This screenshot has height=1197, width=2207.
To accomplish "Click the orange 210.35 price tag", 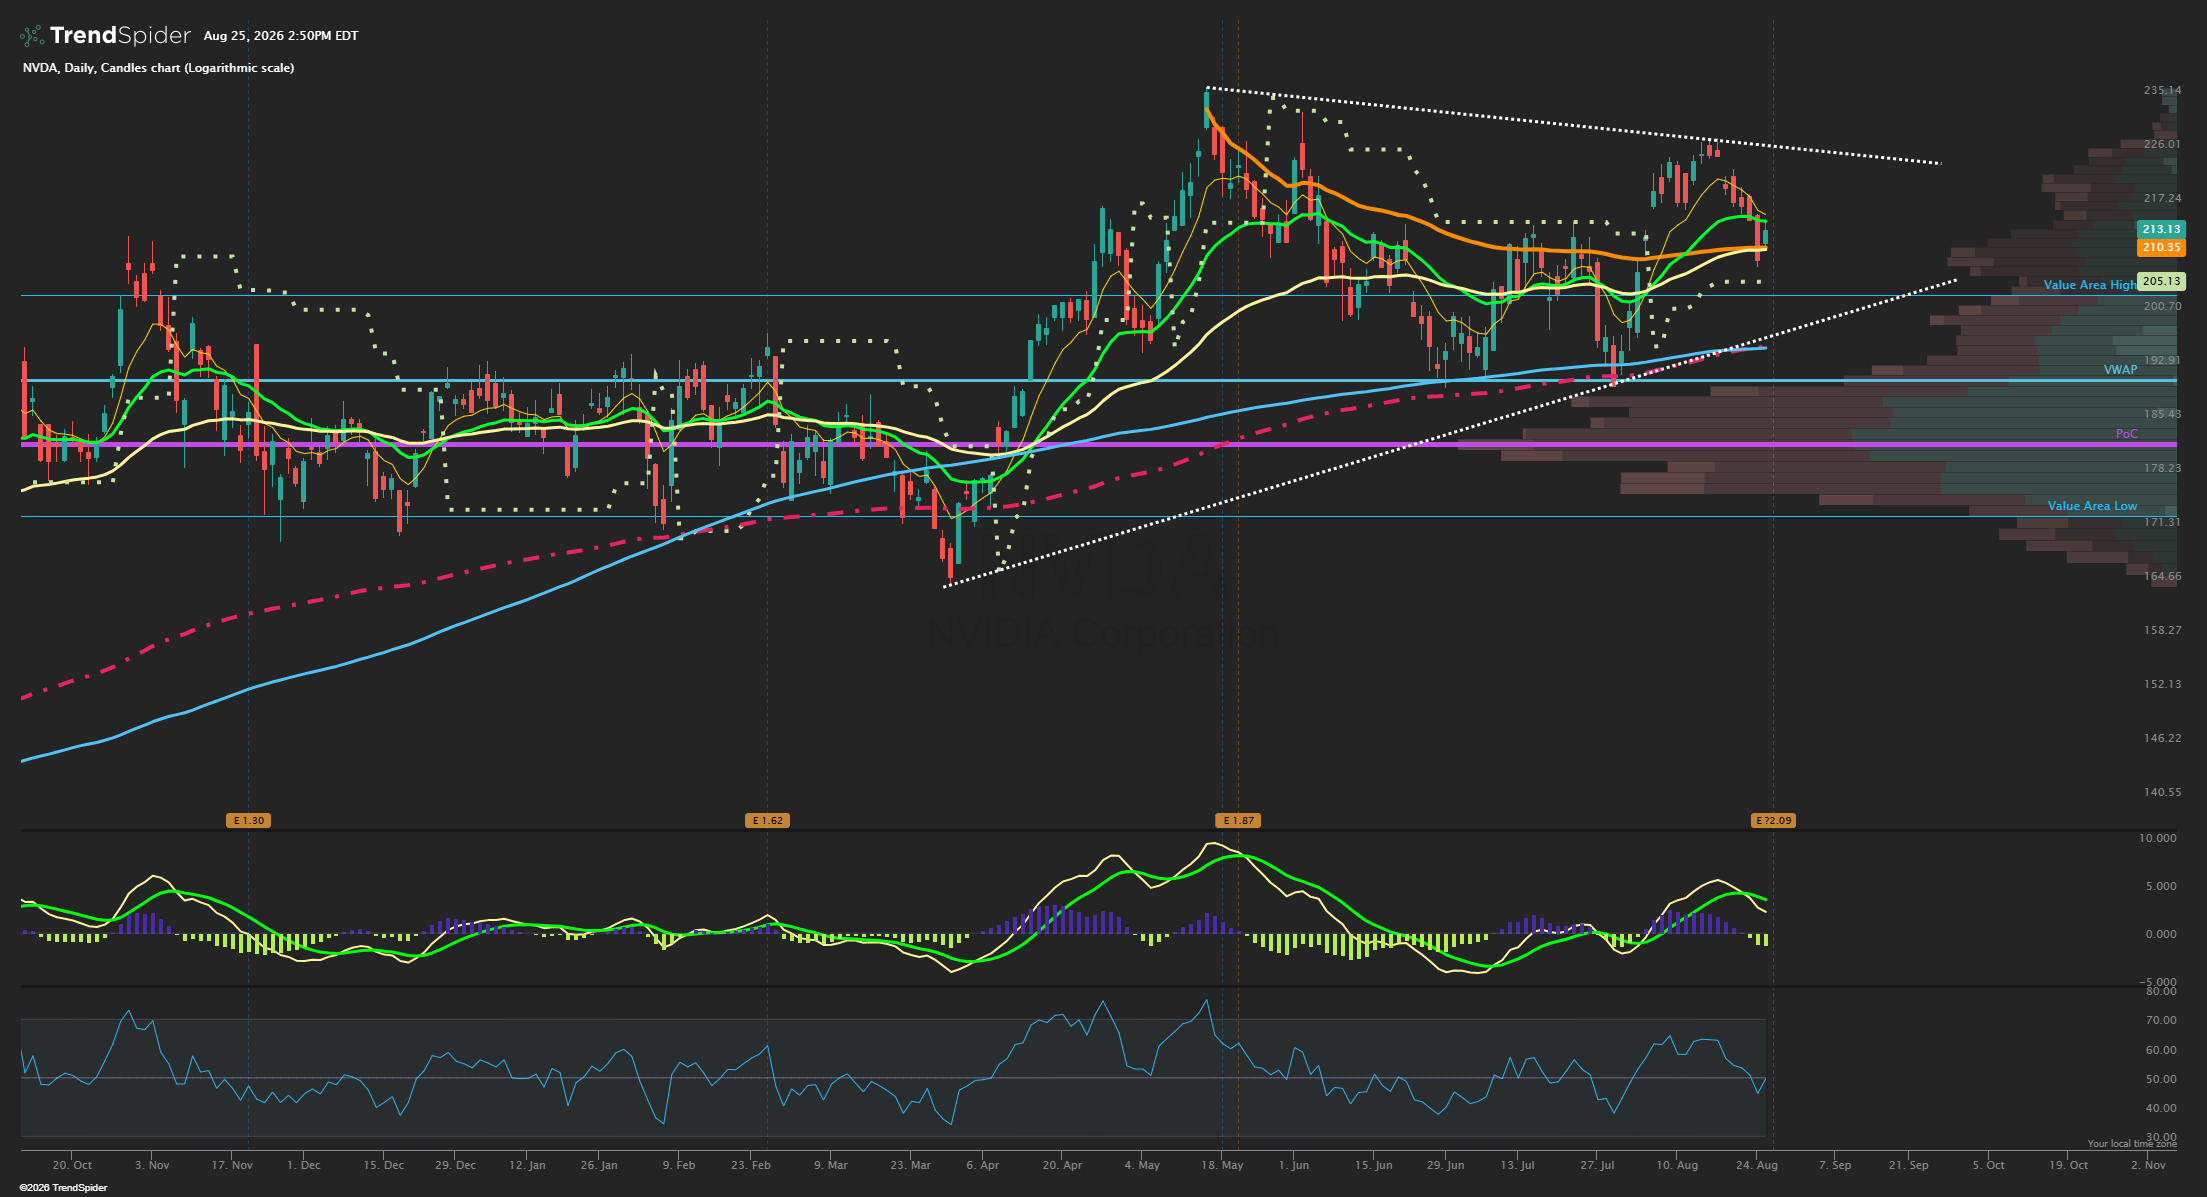I will [2161, 247].
